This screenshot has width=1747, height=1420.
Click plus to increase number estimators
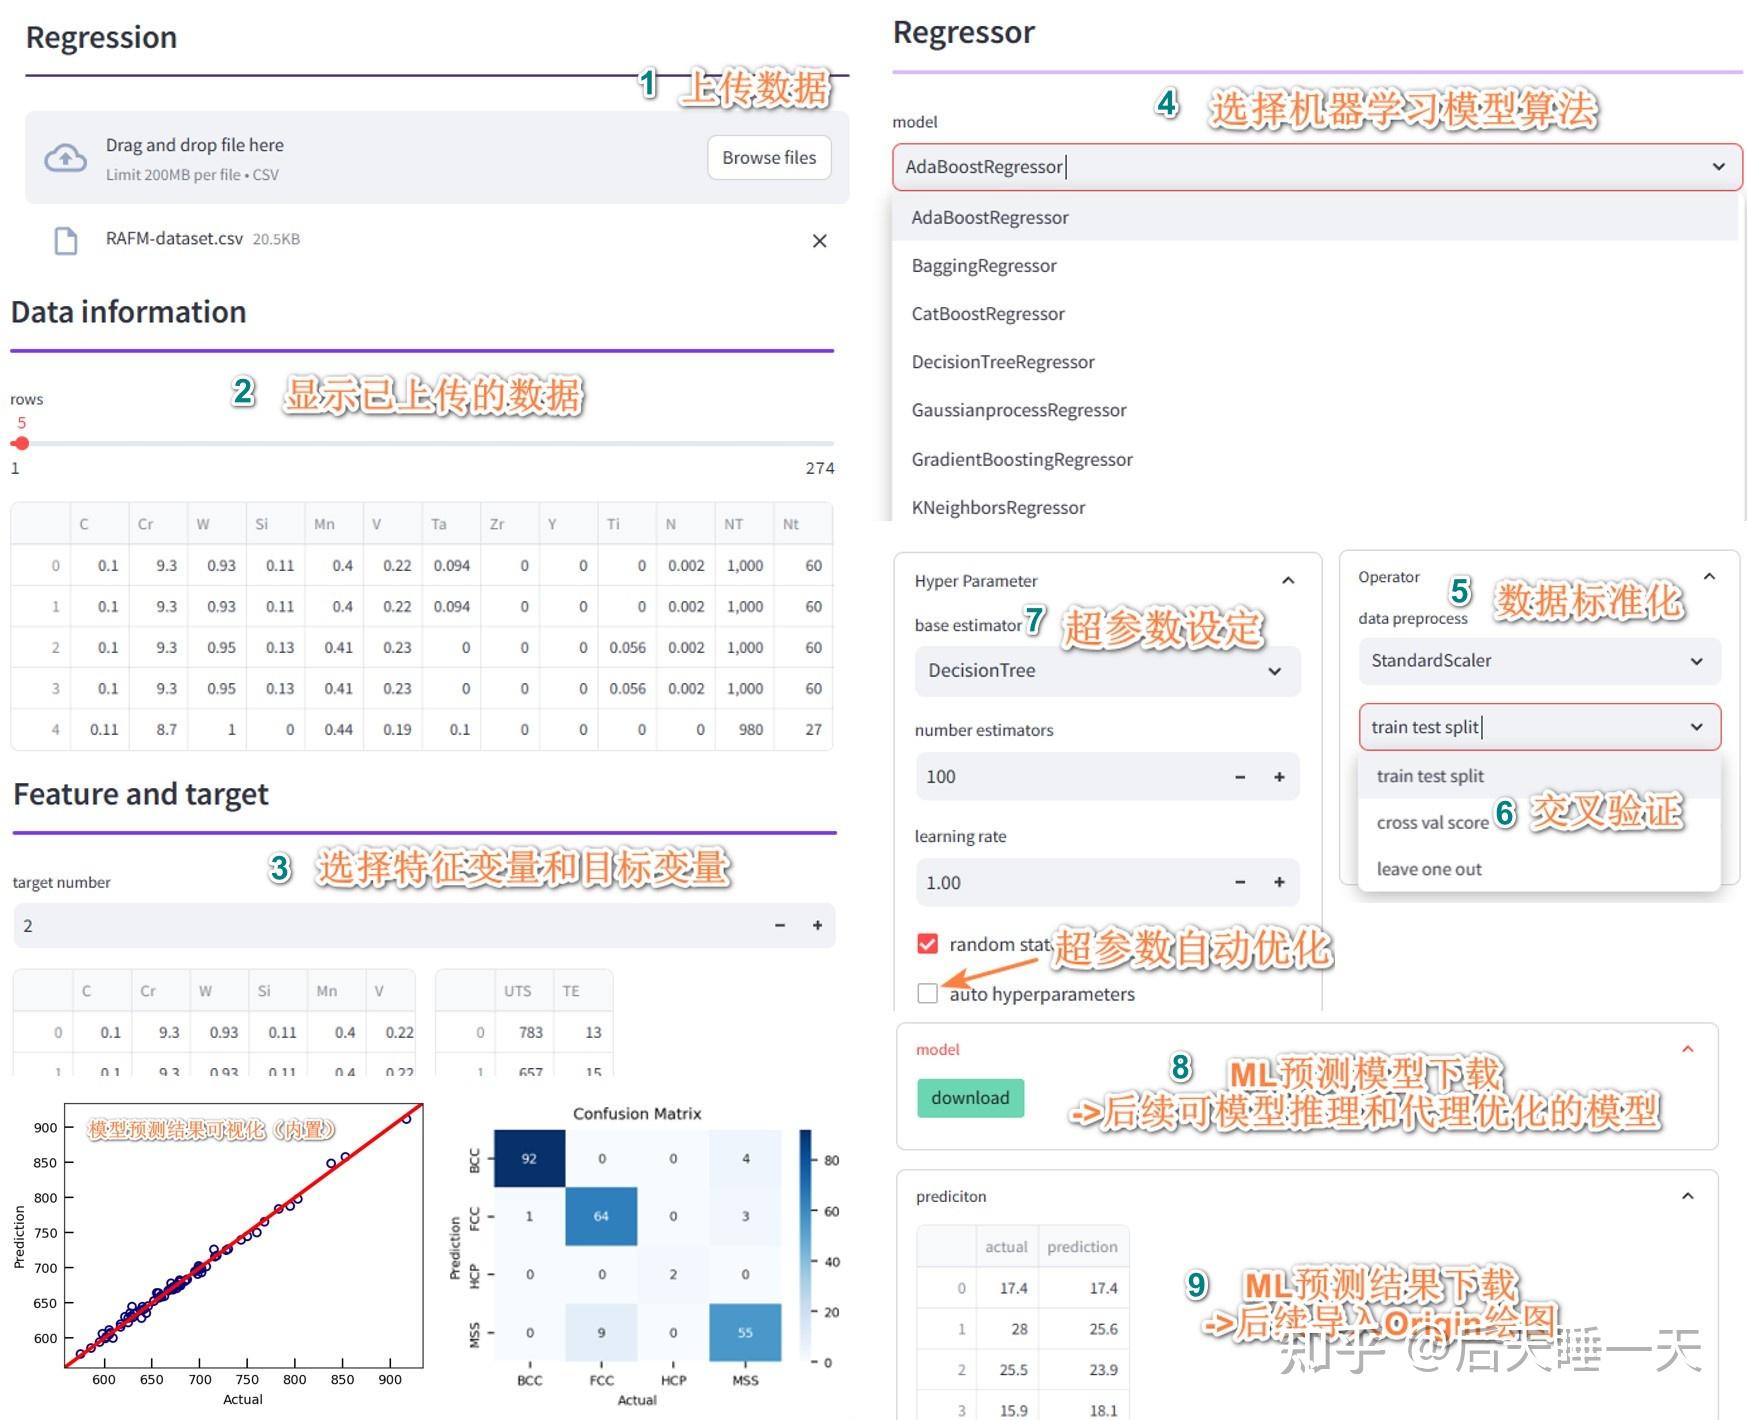[x=1279, y=776]
